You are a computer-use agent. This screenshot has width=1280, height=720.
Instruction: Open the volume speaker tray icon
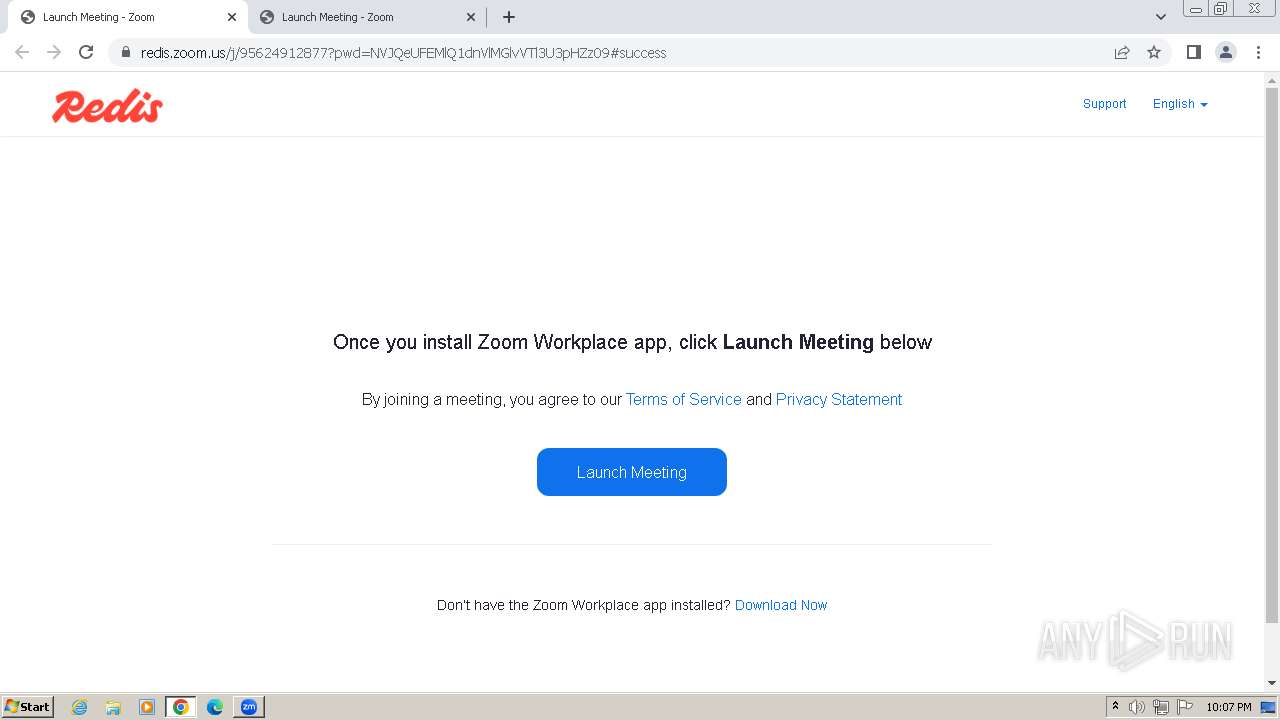coord(1137,707)
